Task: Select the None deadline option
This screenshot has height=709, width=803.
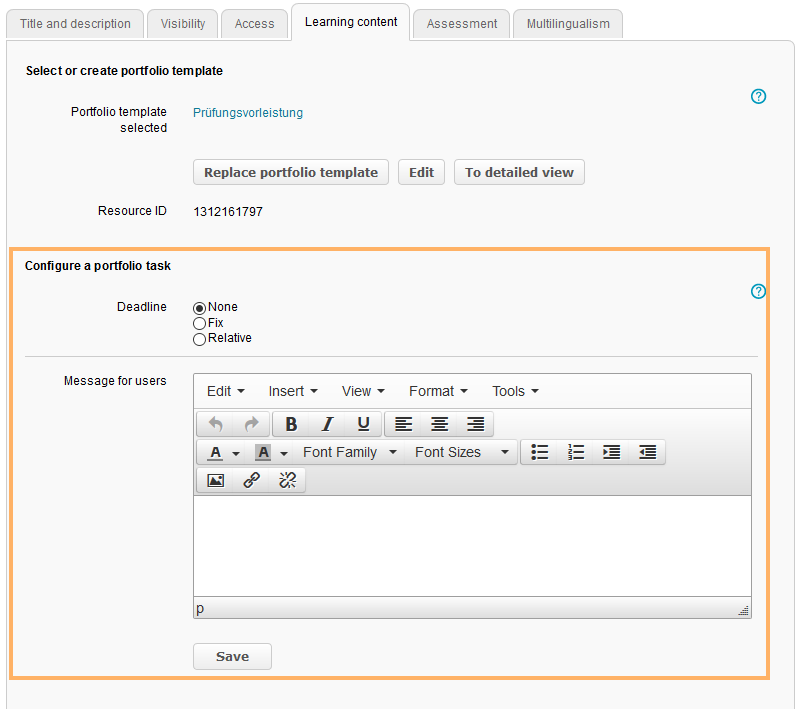Action: [x=200, y=308]
